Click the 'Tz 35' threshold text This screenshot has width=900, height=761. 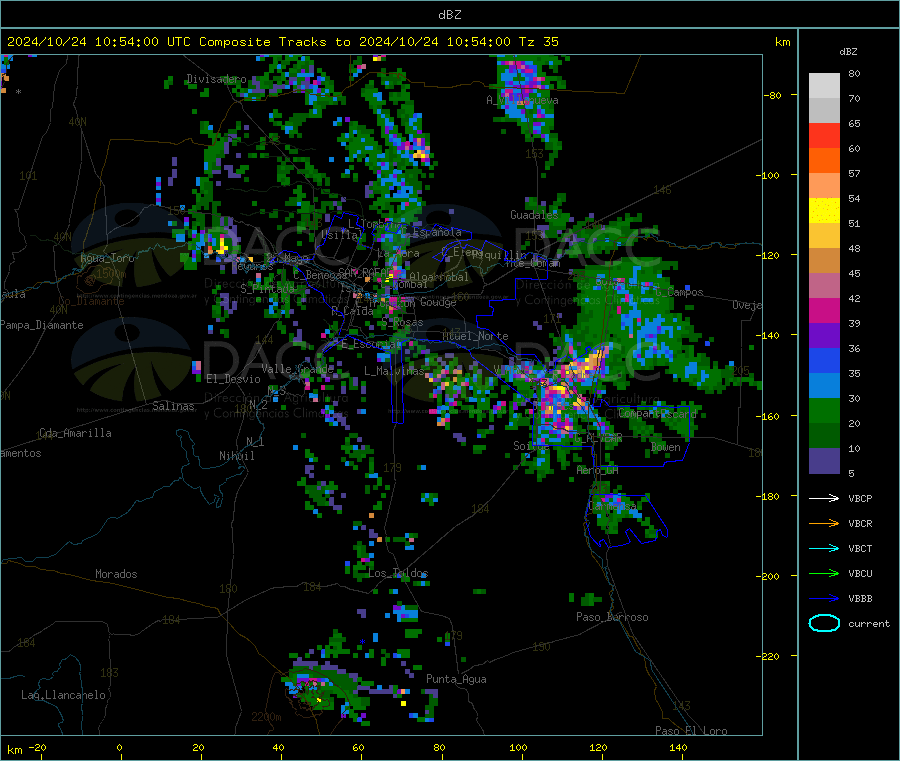tap(538, 41)
